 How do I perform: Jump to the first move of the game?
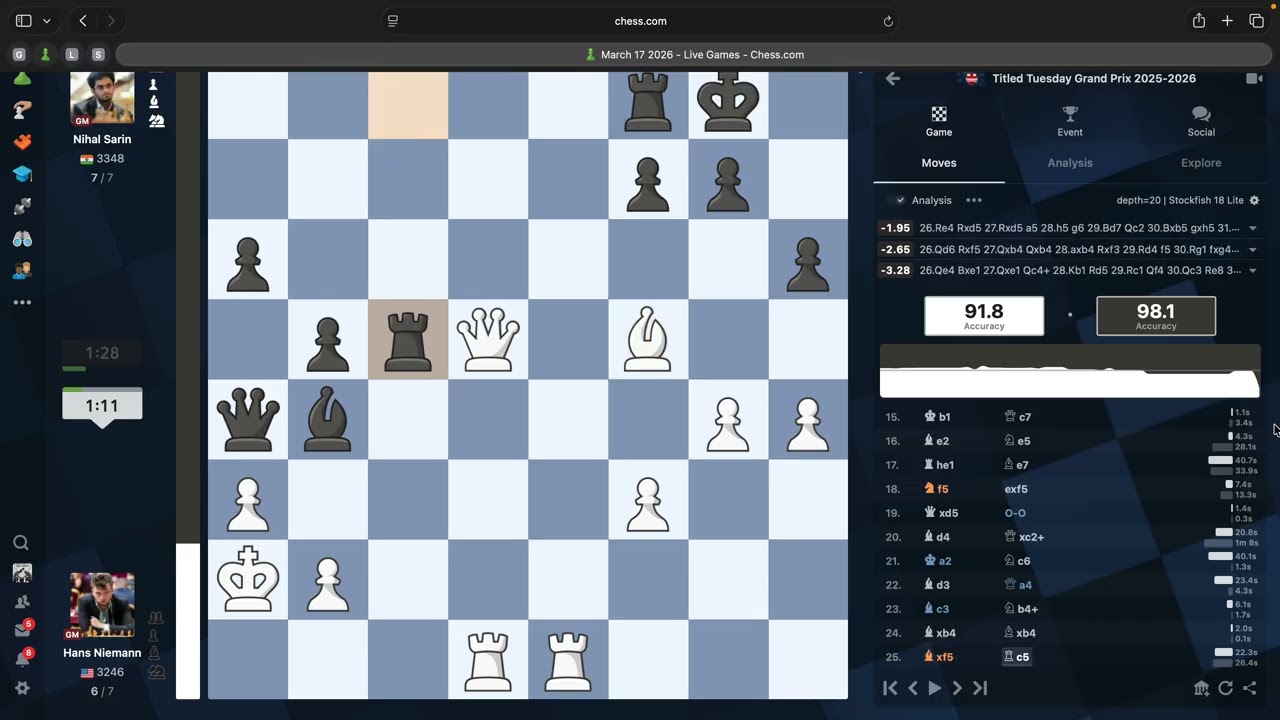889,688
